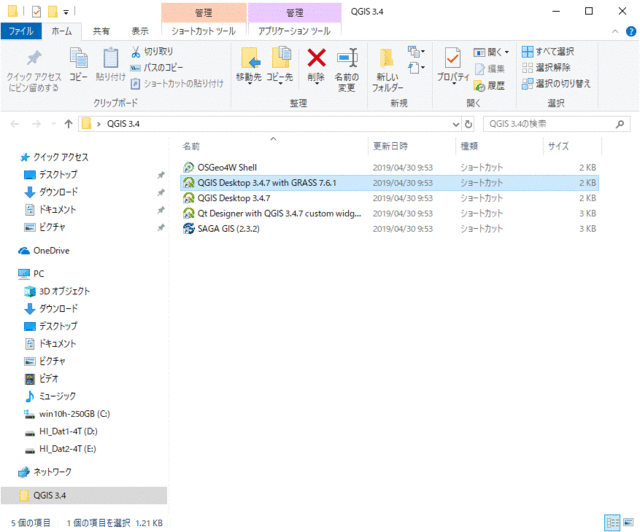
Task: Open Shortcut Tools (ショートカット ツール) tab
Action: [203, 31]
